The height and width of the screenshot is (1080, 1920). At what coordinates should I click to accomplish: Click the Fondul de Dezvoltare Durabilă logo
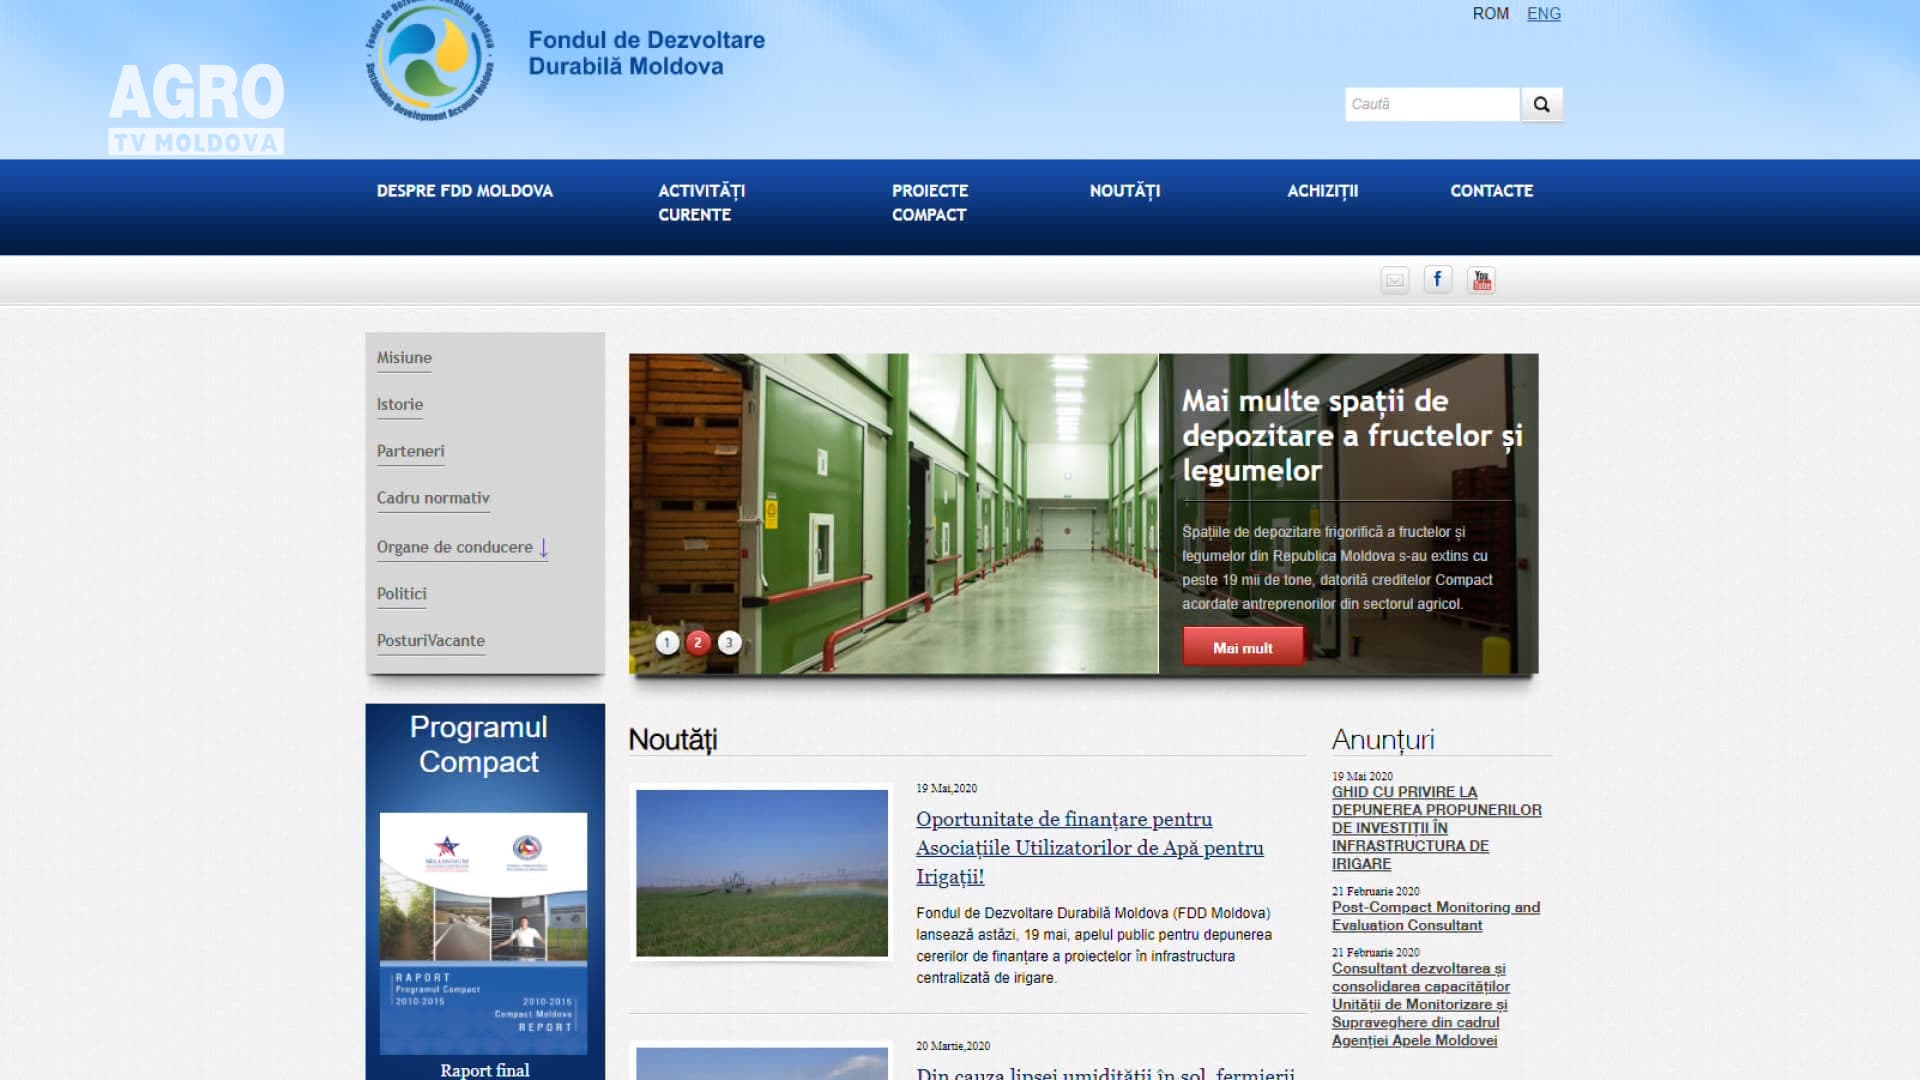(430, 60)
